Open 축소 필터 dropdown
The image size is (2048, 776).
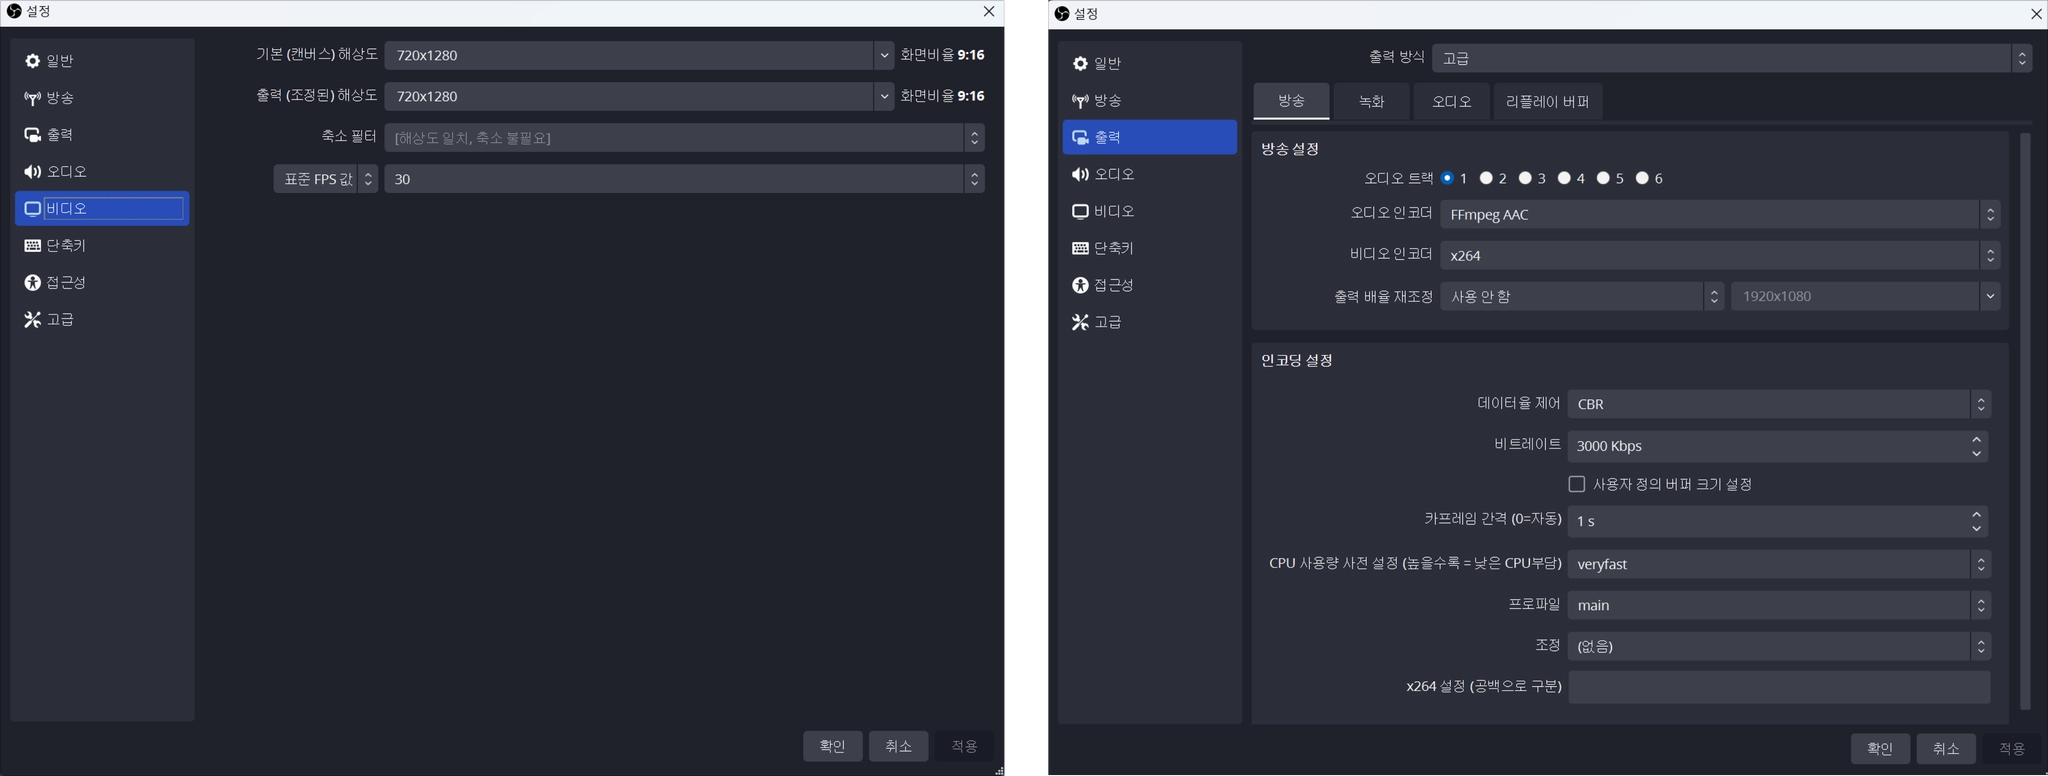coord(685,138)
